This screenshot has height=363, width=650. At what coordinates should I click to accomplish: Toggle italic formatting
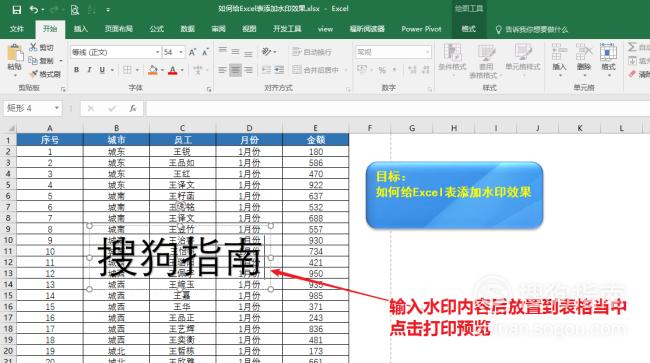89,70
